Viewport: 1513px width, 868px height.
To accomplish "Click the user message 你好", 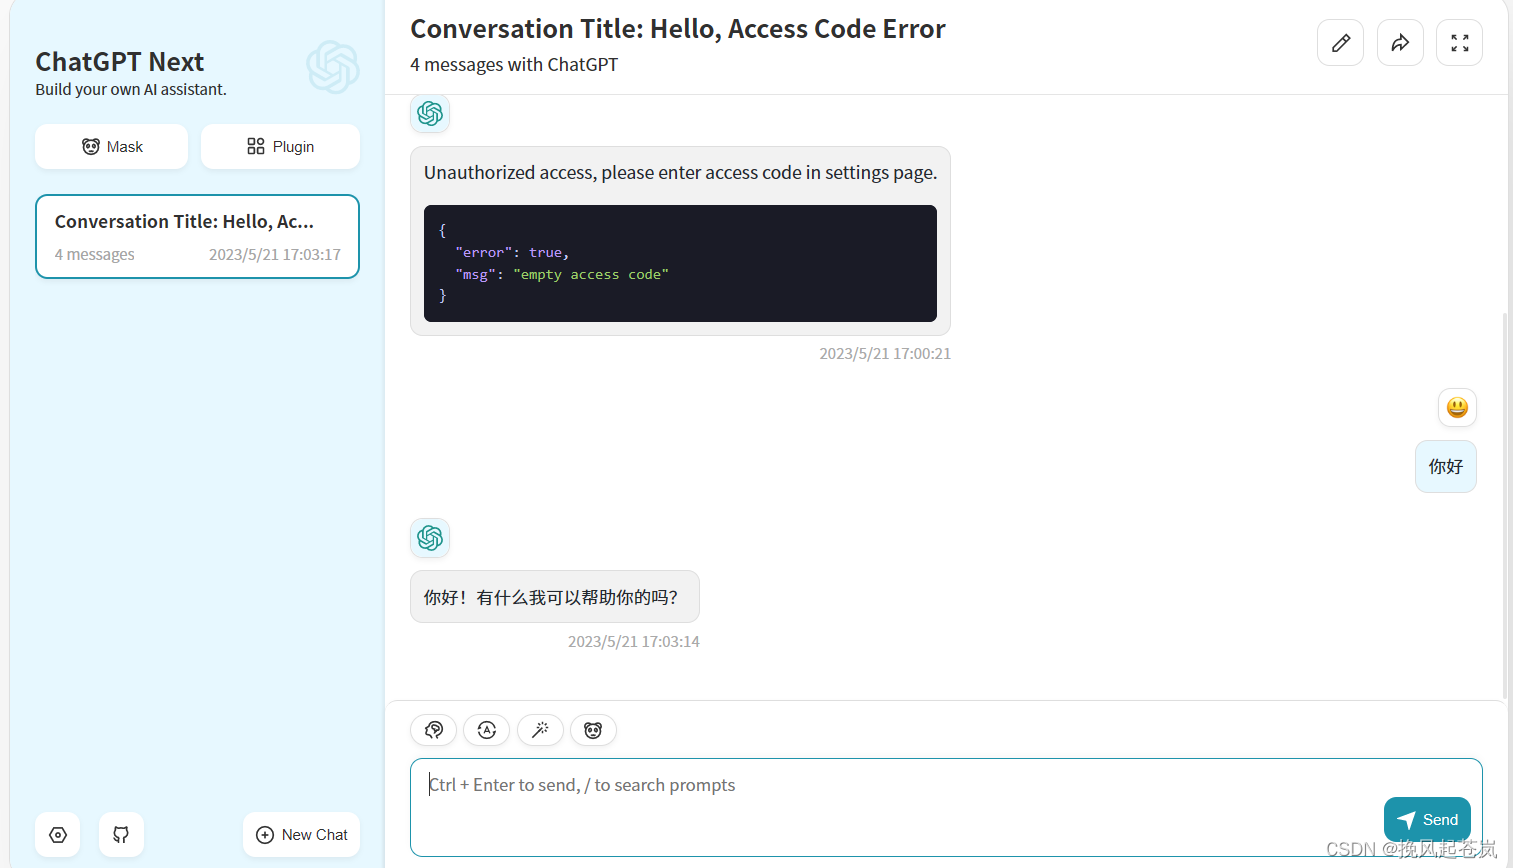I will click(1446, 467).
